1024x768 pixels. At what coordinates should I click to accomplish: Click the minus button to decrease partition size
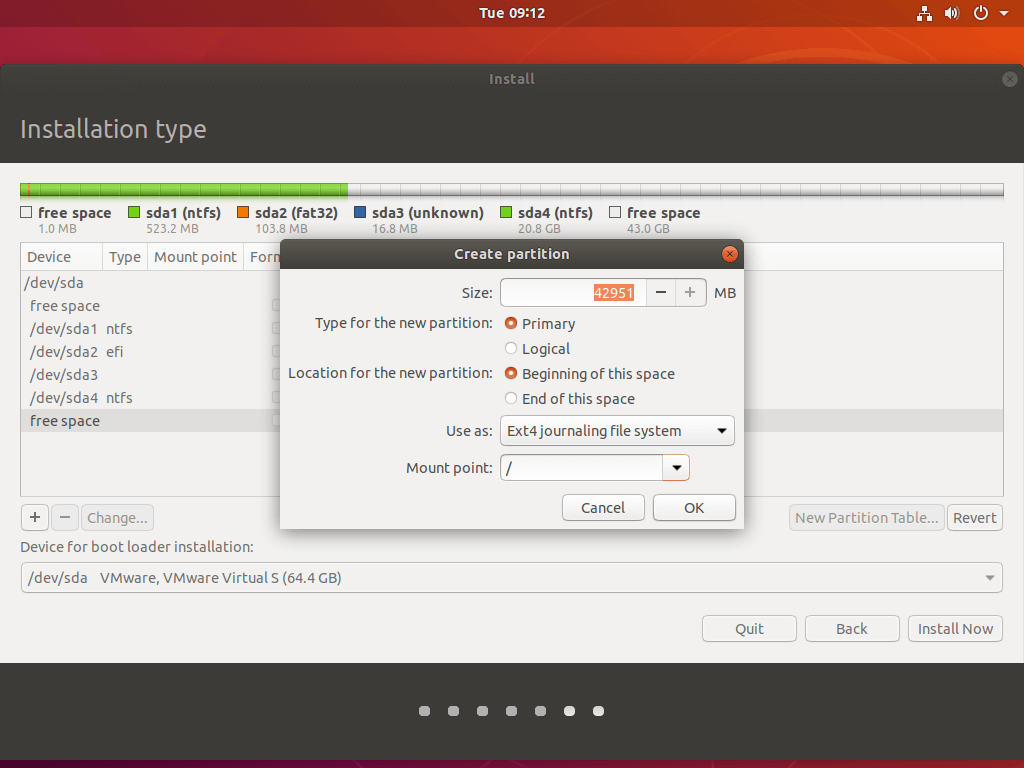click(x=661, y=293)
